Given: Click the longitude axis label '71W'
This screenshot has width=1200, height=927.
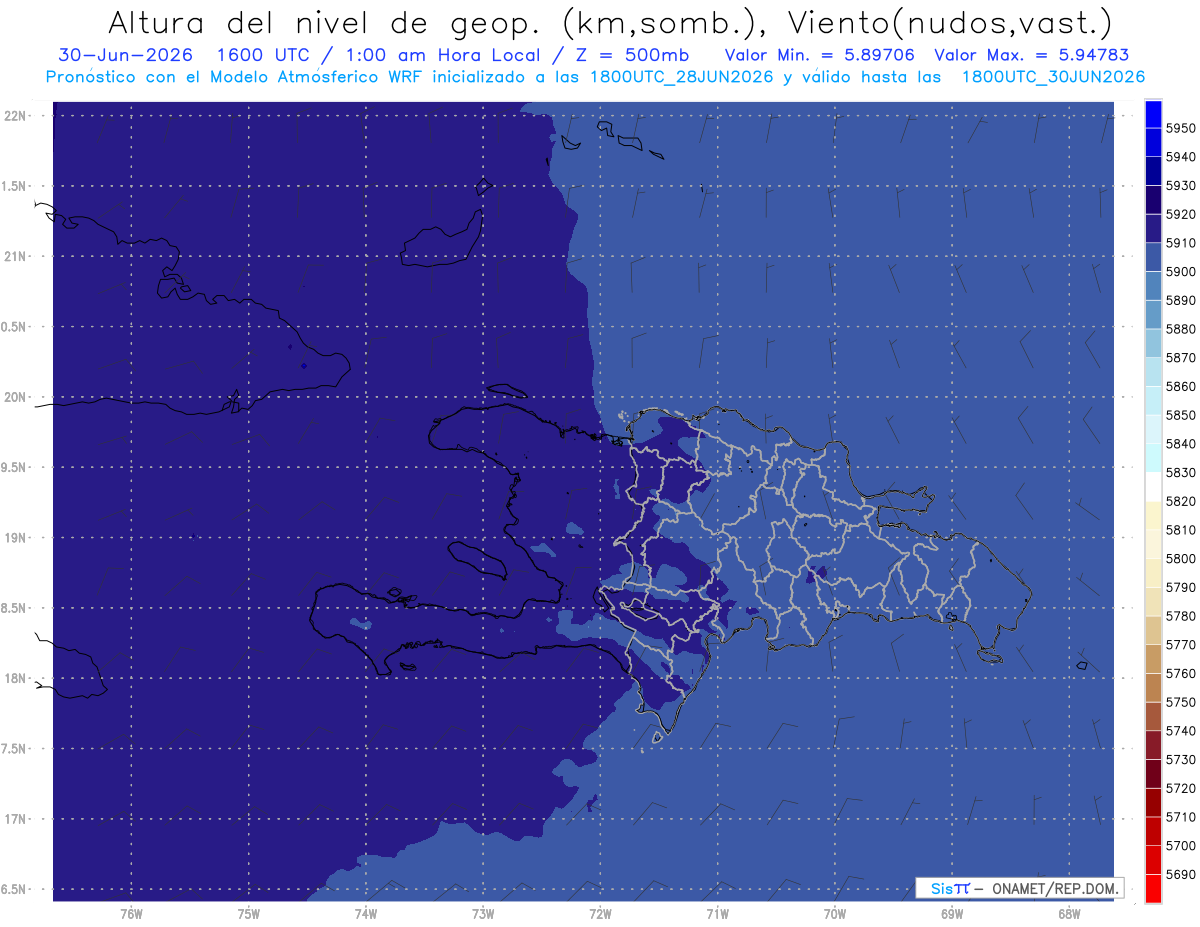Looking at the screenshot, I should (717, 914).
